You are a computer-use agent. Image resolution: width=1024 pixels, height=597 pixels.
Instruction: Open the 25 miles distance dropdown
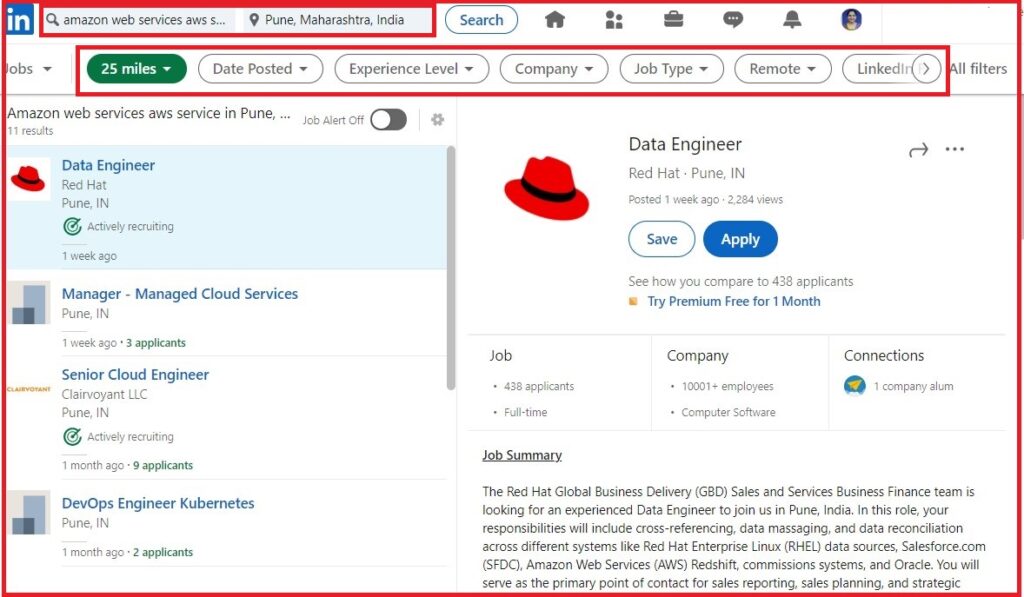(x=136, y=69)
